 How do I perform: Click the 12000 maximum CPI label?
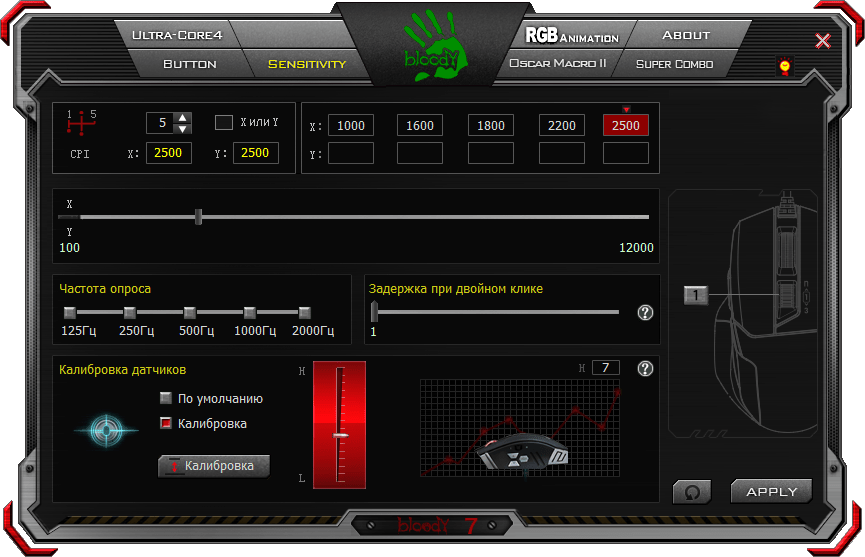click(636, 248)
